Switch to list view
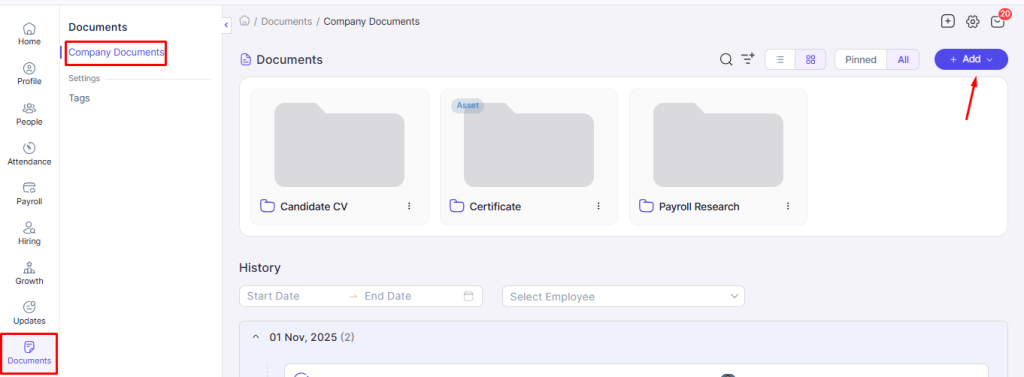The height and width of the screenshot is (377, 1024). (x=780, y=59)
